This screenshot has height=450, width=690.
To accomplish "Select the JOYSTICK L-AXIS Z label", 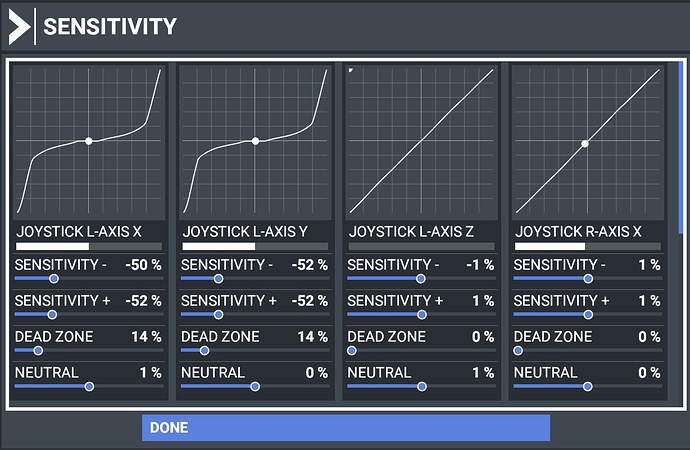I will (411, 232).
